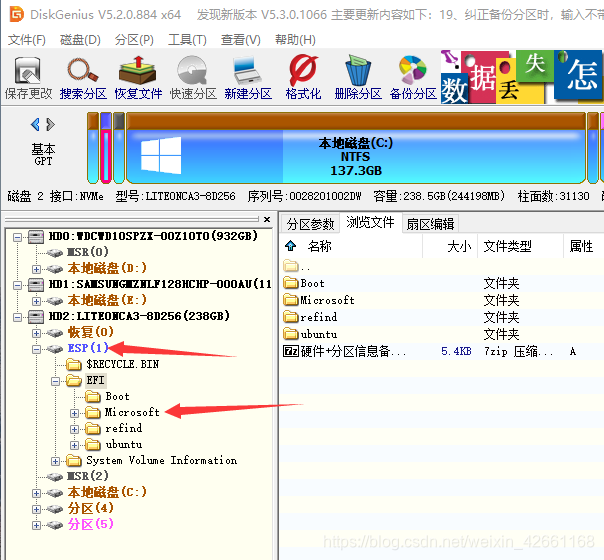Image resolution: width=604 pixels, height=560 pixels.
Task: Switch to the 浏览文件 tab
Action: 370,222
